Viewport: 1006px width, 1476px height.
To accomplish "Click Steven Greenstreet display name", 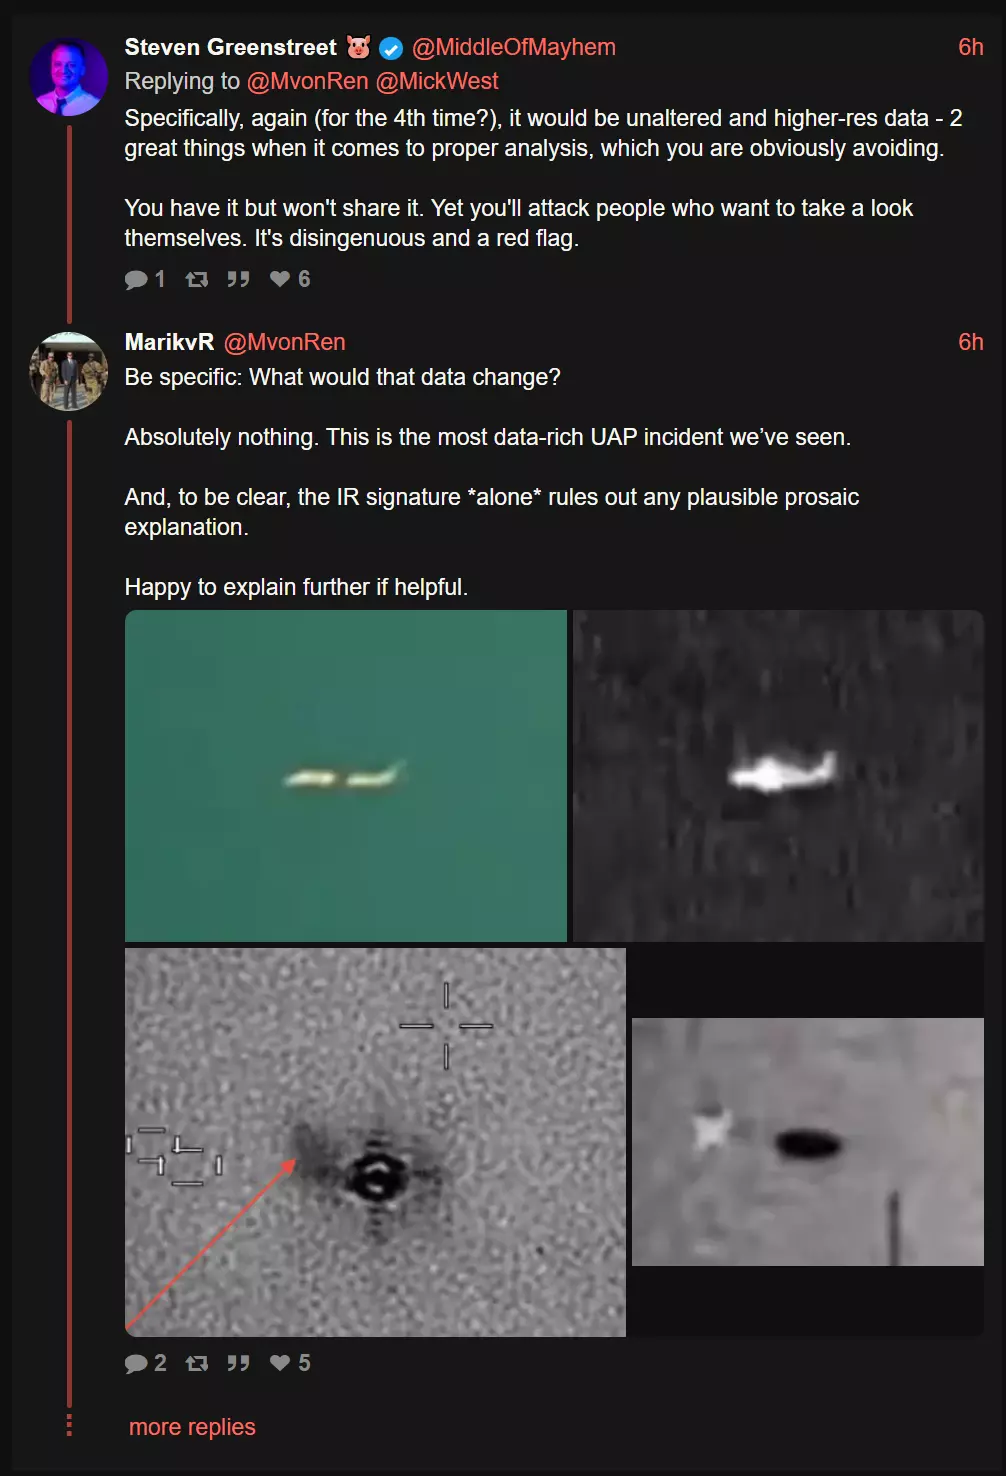I will (230, 47).
